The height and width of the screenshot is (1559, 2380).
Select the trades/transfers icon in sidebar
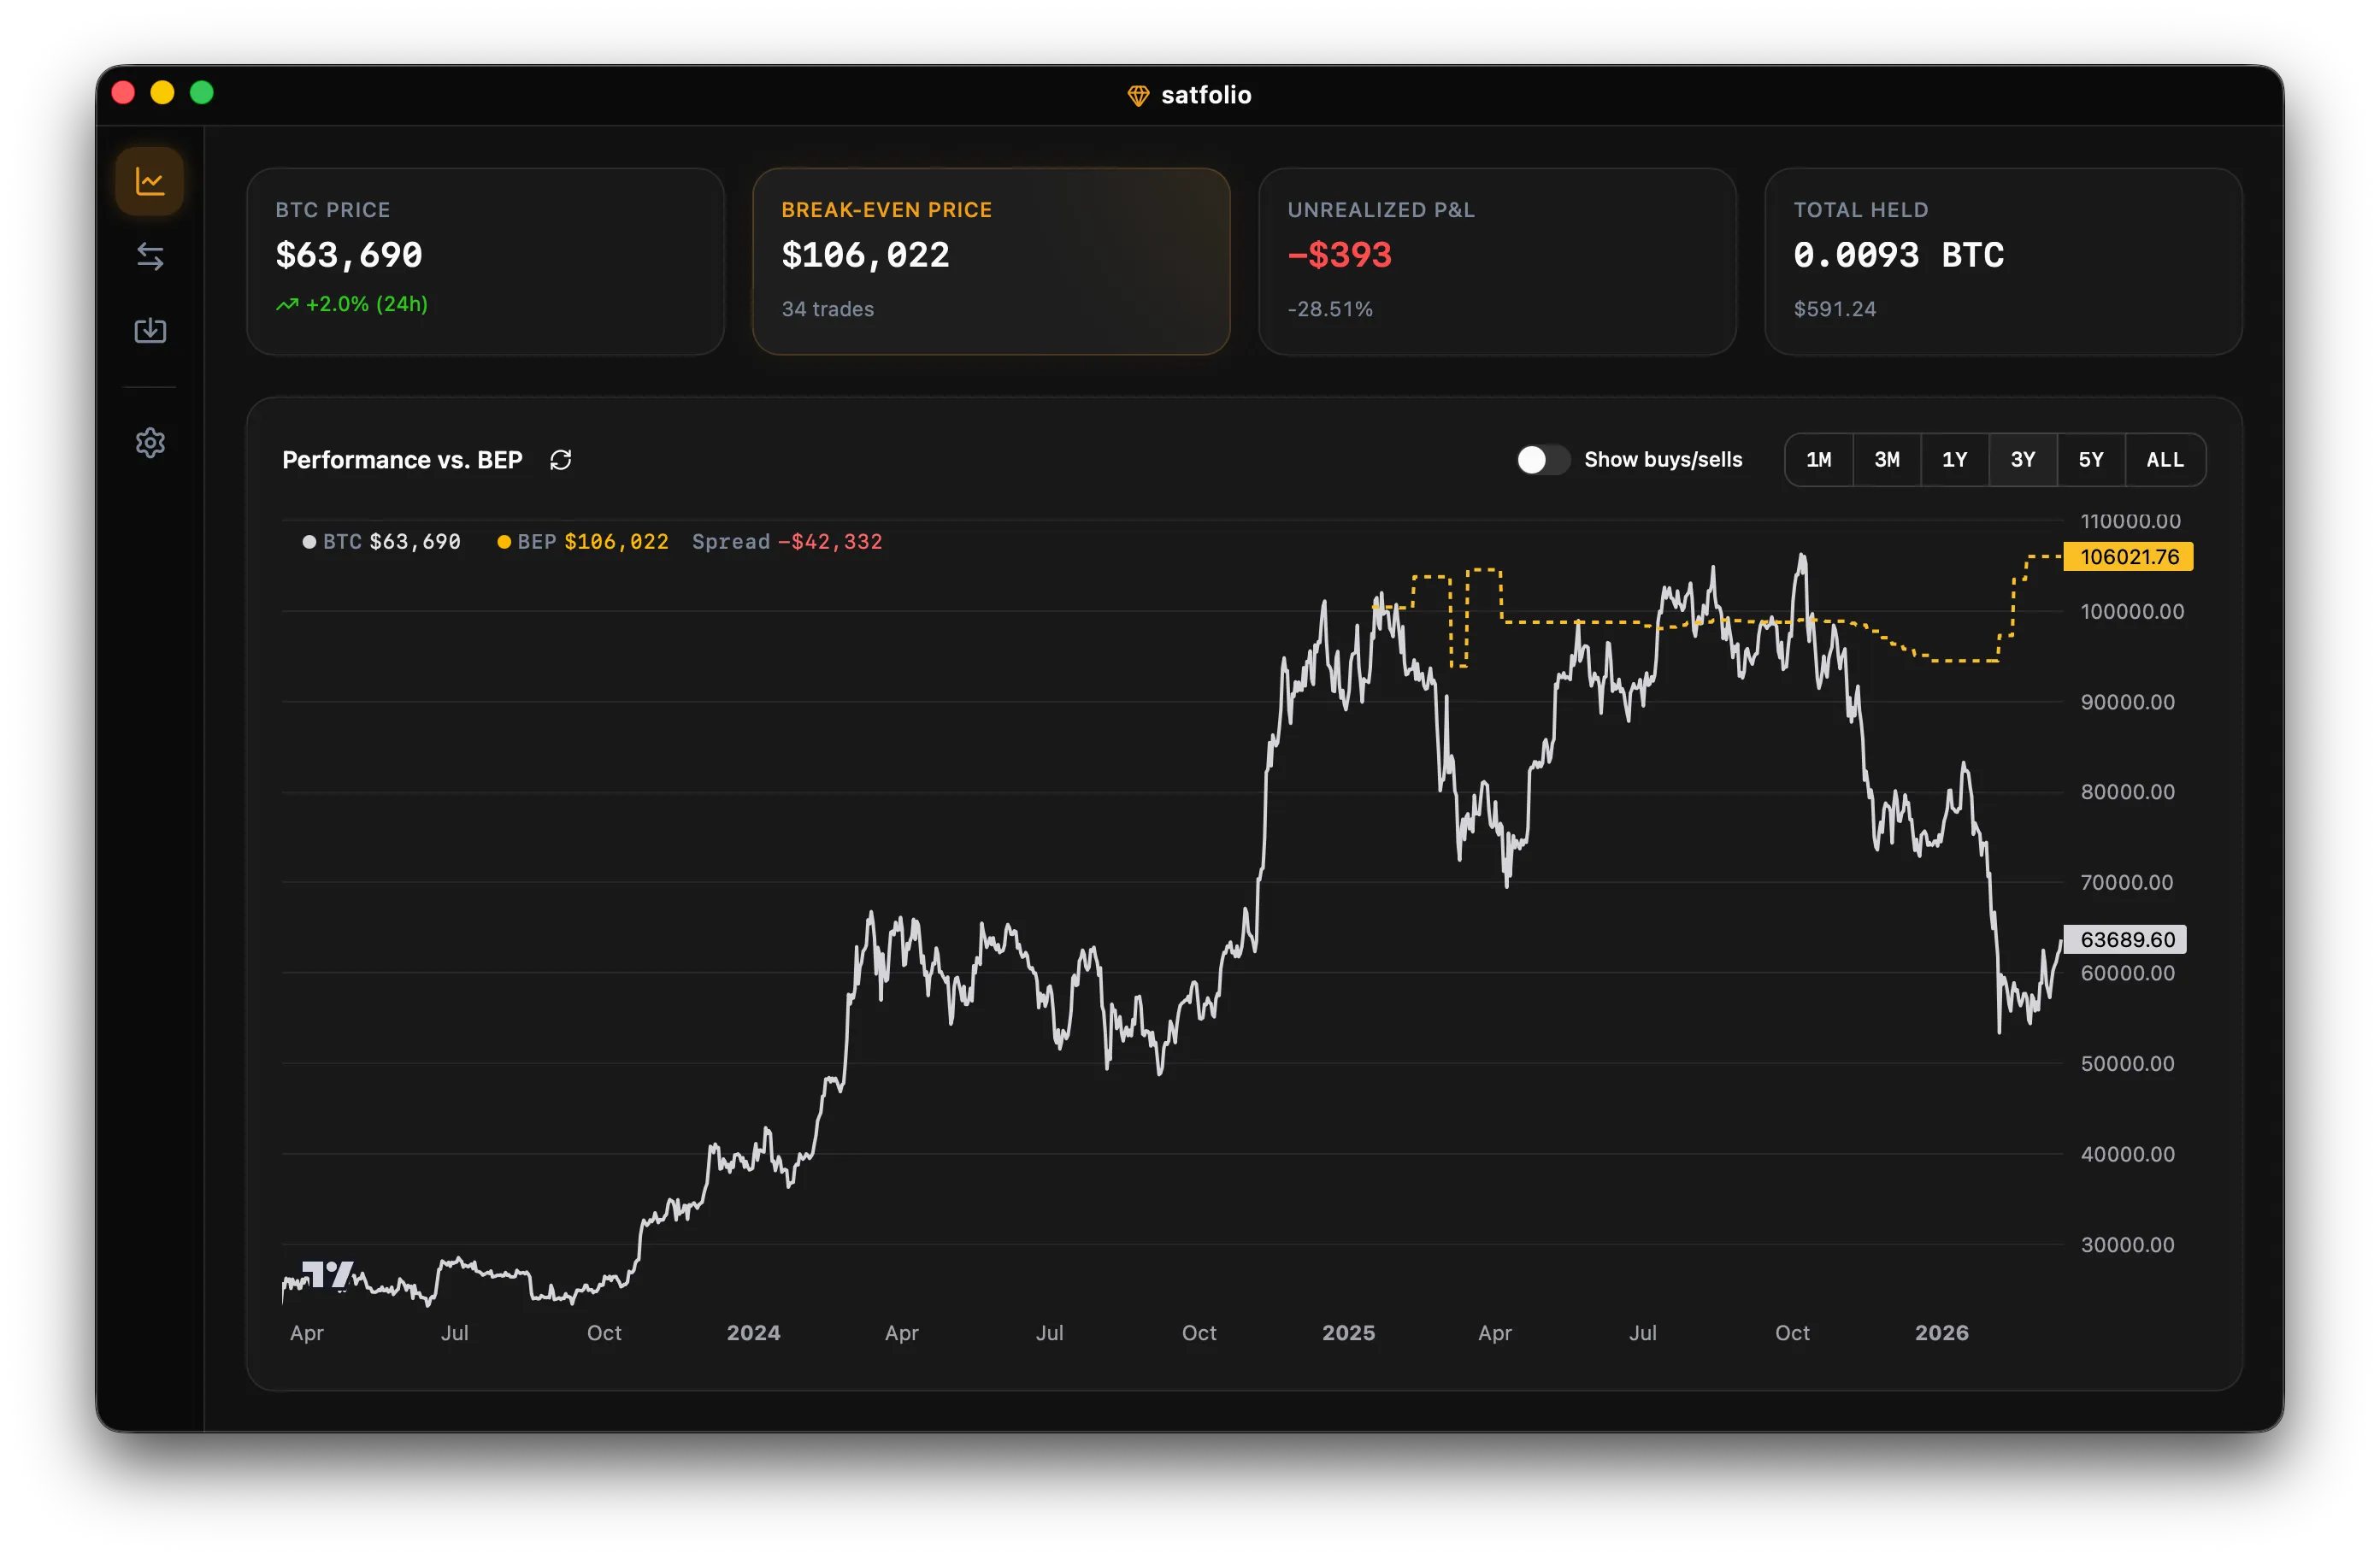click(150, 256)
